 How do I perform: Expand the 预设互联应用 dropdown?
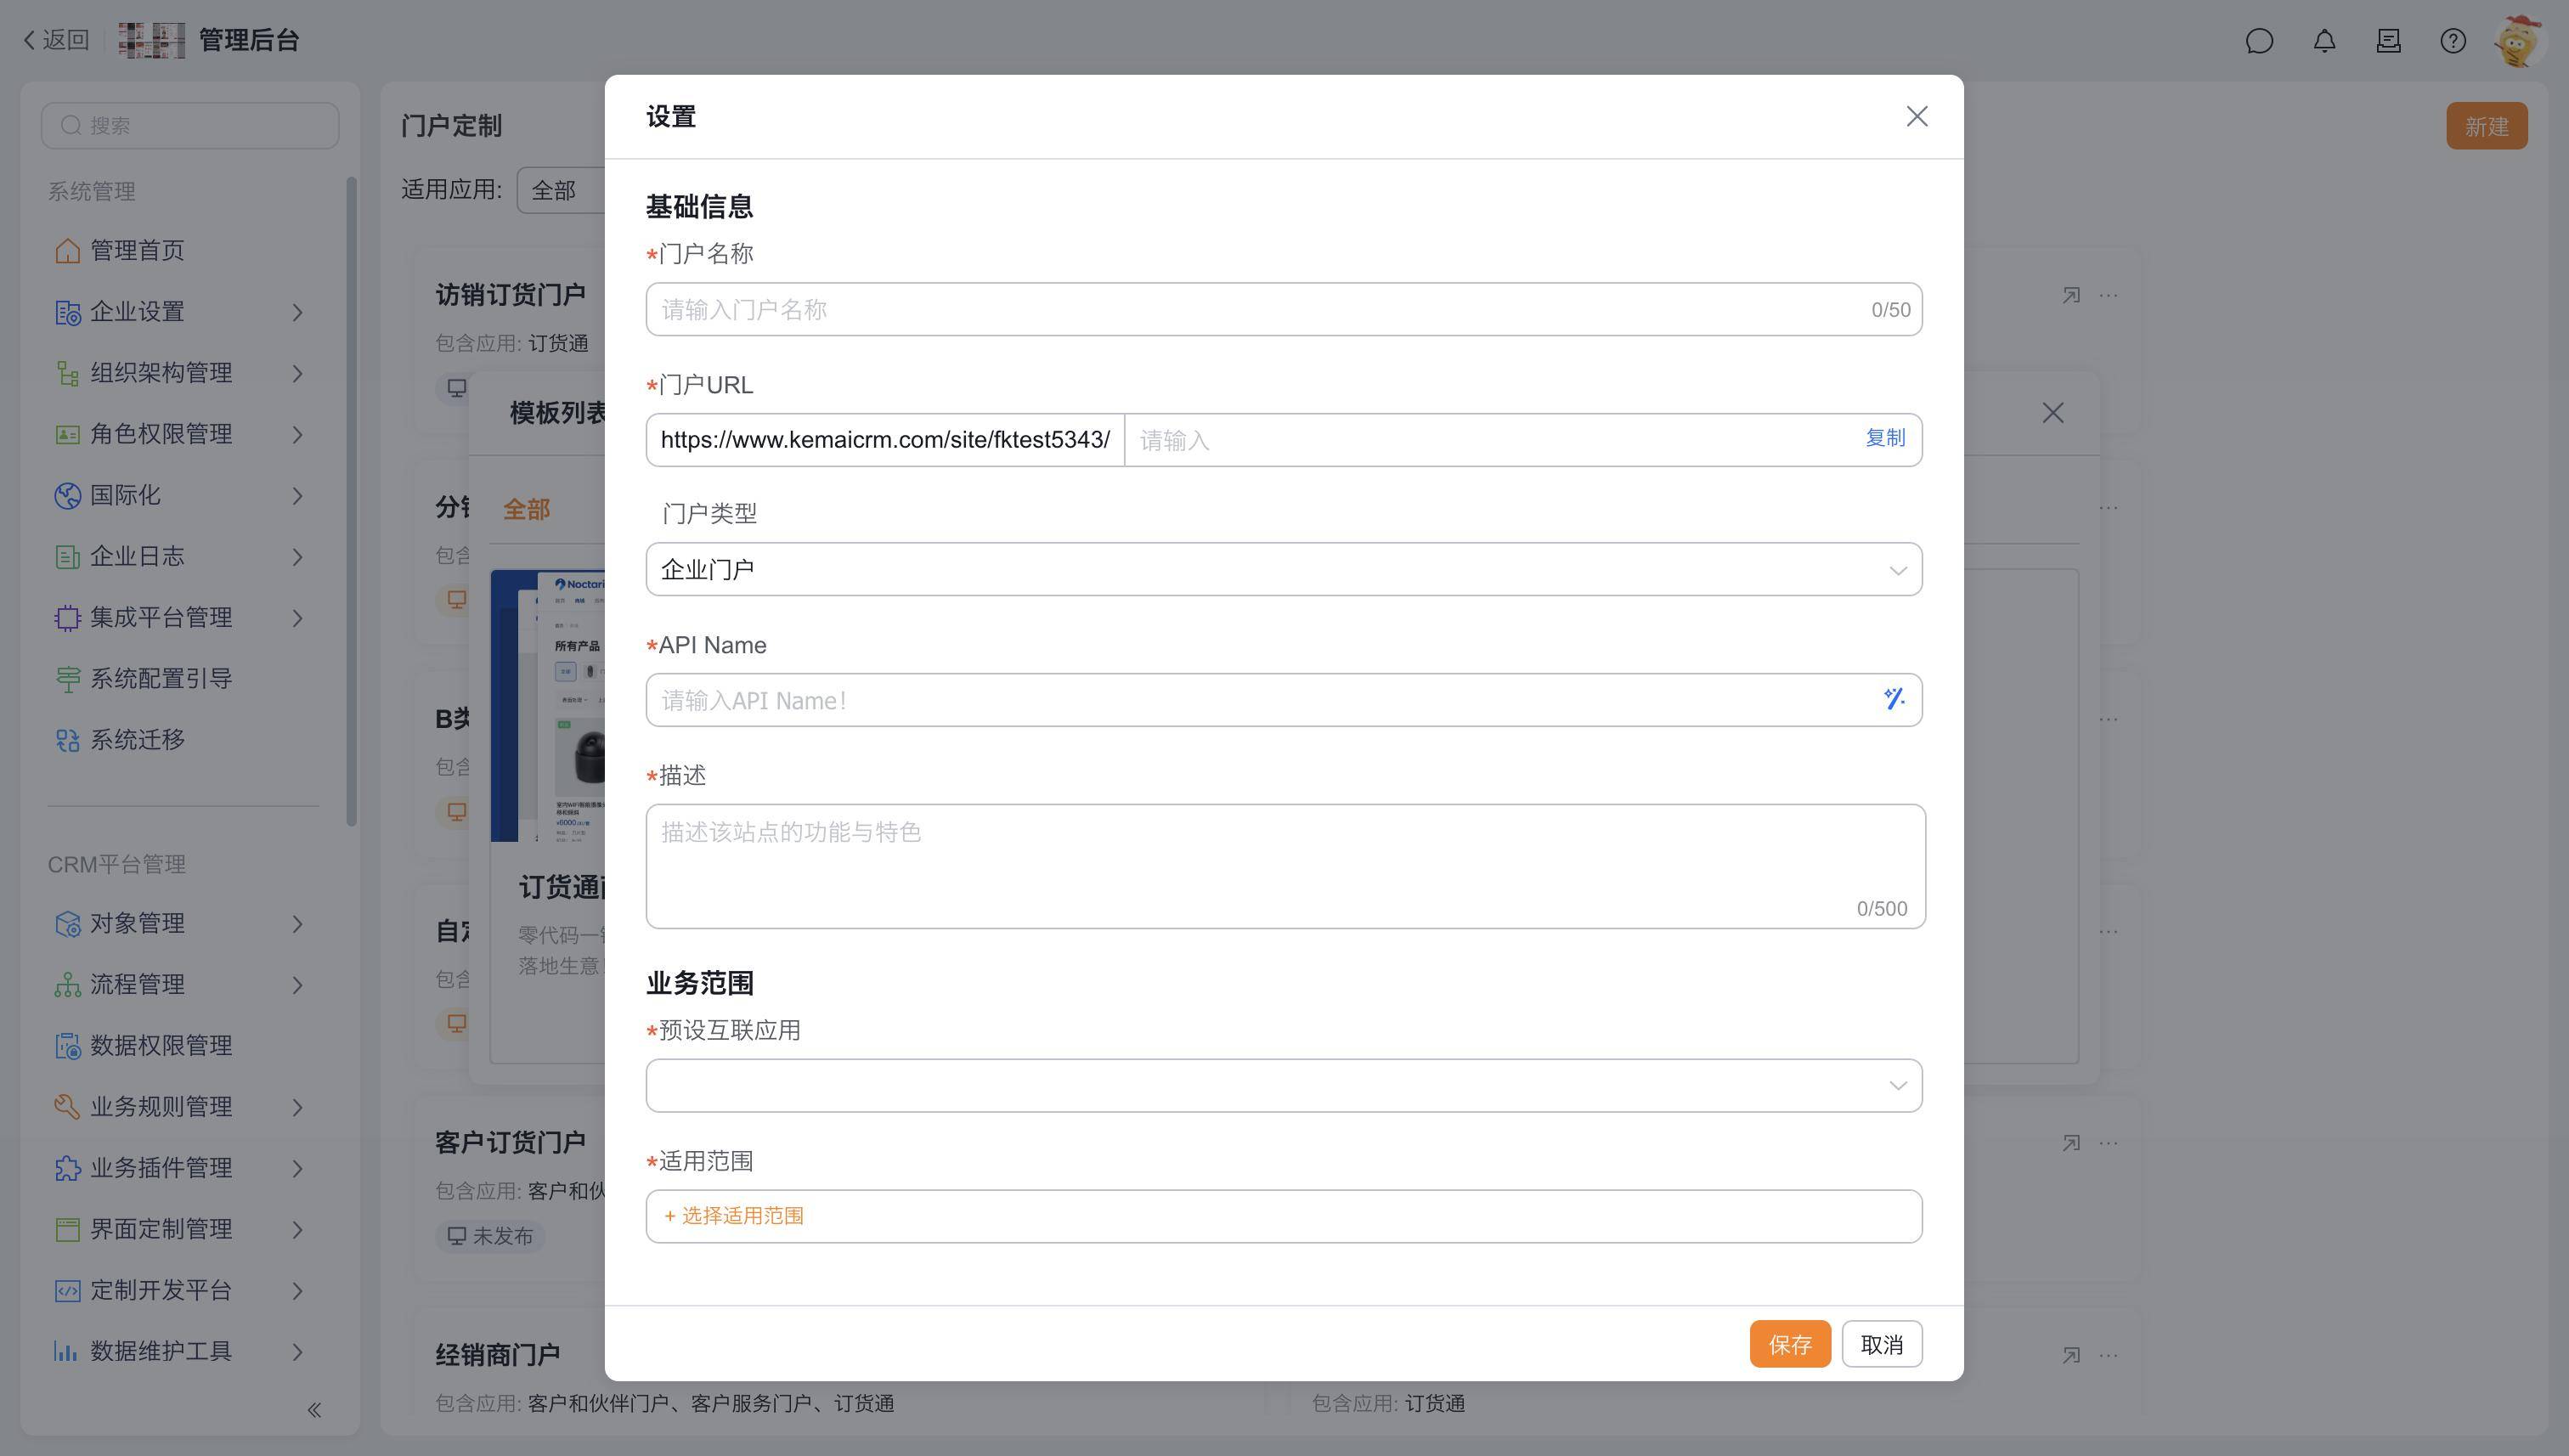tap(1283, 1086)
